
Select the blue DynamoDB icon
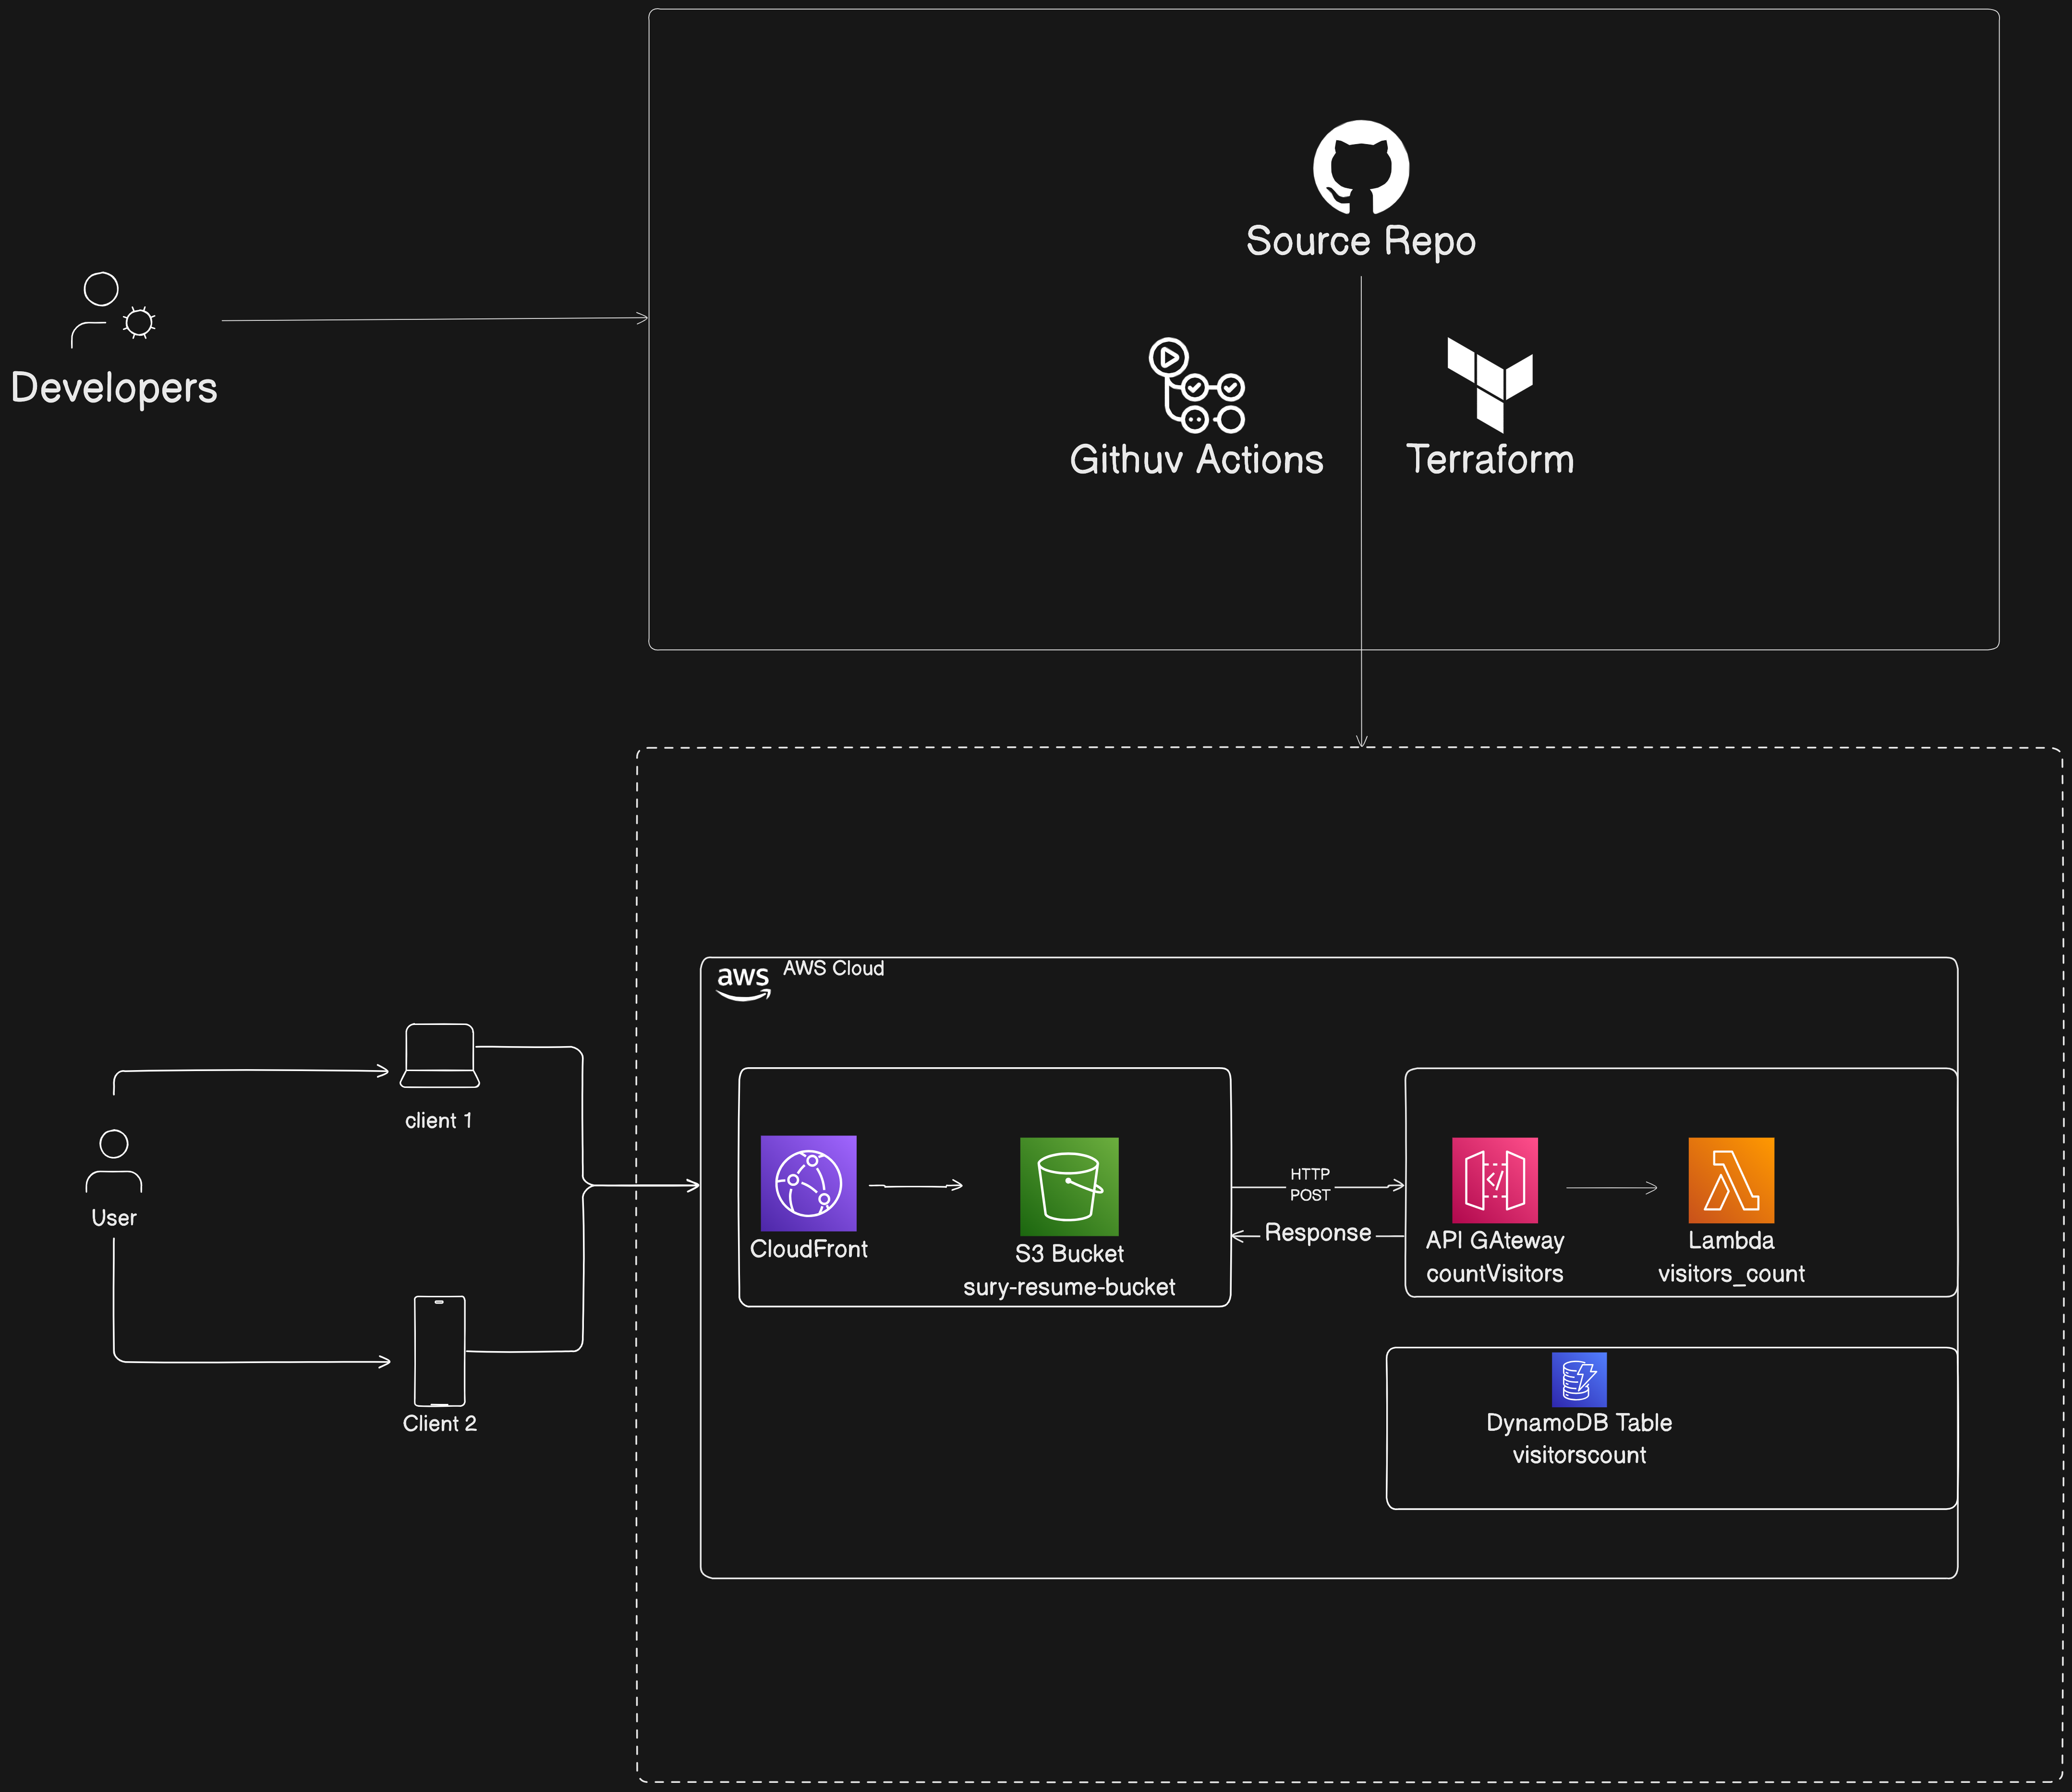pyautogui.click(x=1579, y=1379)
